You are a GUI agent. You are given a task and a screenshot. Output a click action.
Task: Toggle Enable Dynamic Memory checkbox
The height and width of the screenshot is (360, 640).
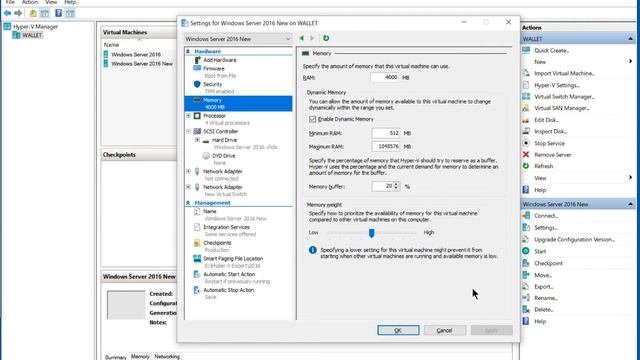[313, 119]
